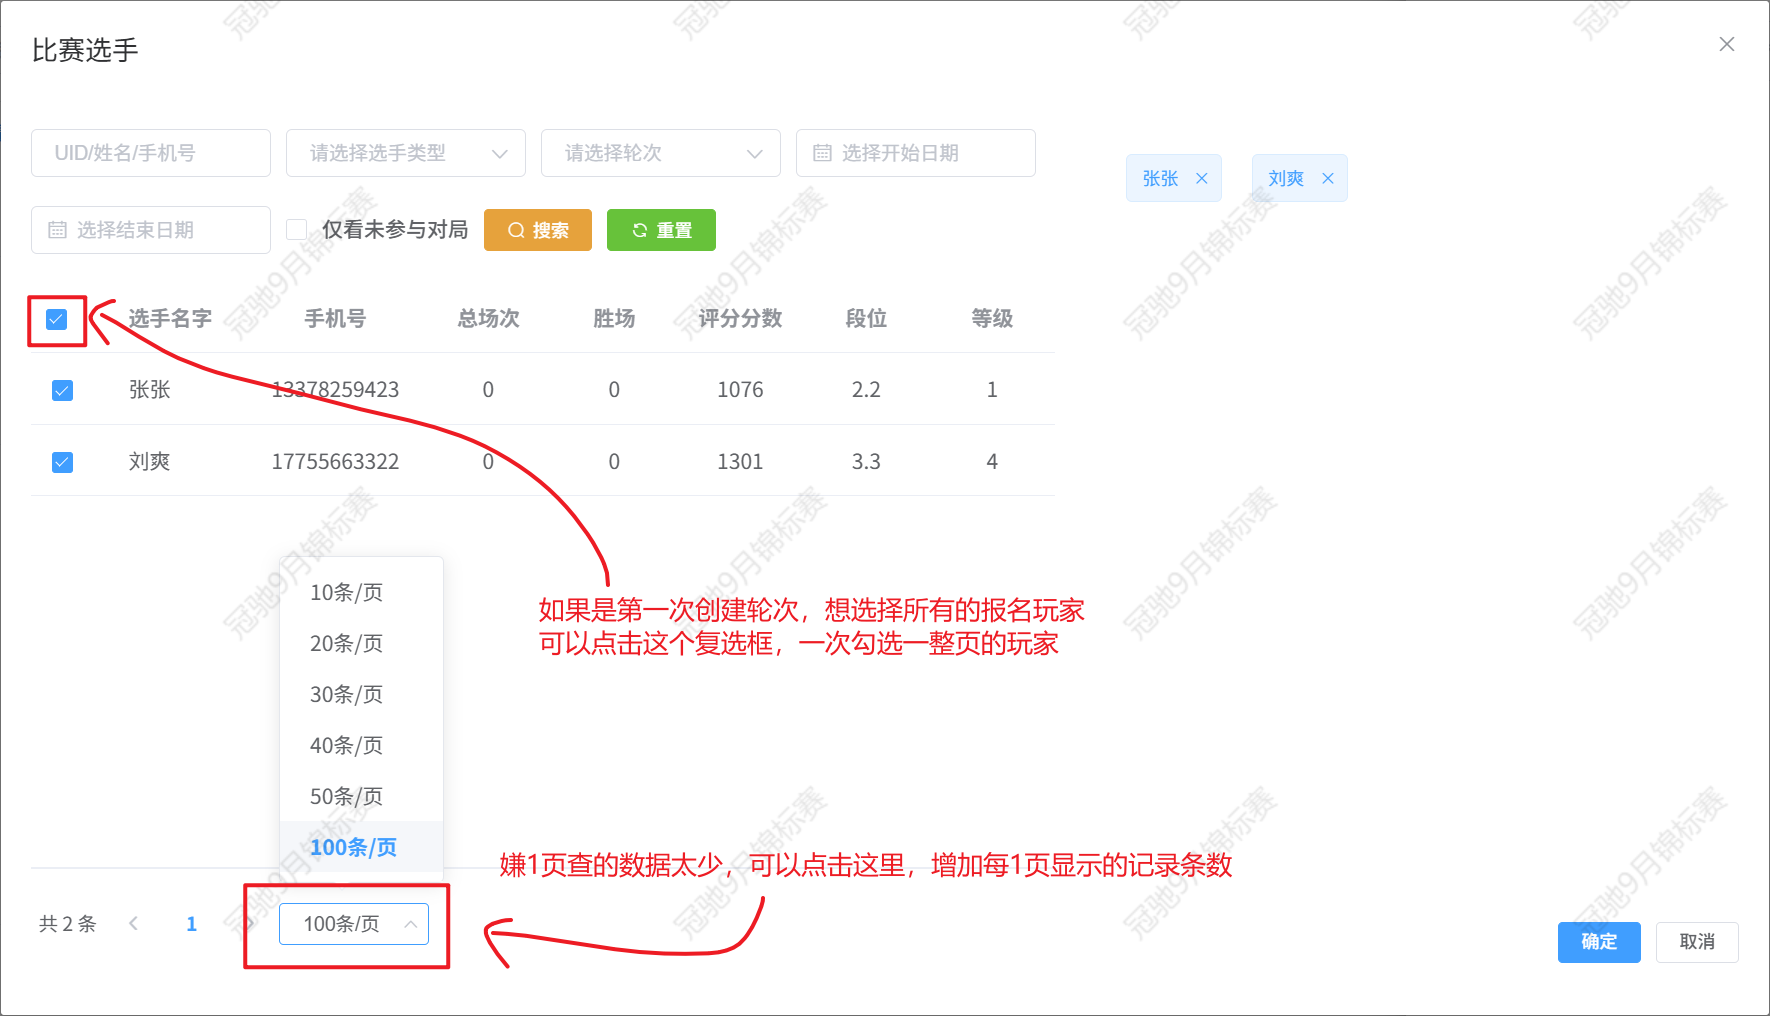Choose 50条/页 in the page size list

(x=346, y=796)
